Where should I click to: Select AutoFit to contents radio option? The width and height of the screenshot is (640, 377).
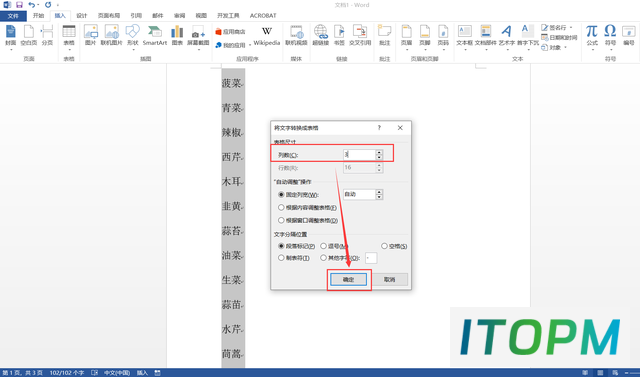pos(281,208)
